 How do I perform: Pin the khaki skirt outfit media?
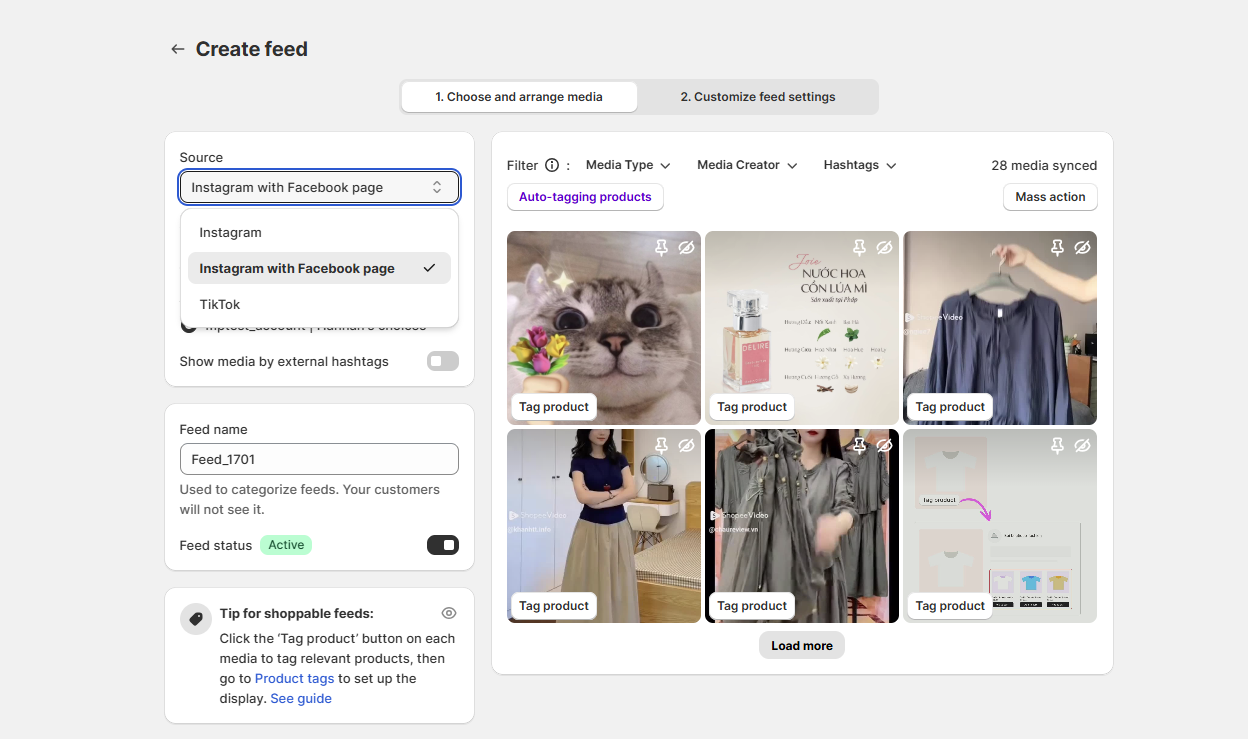pos(661,445)
